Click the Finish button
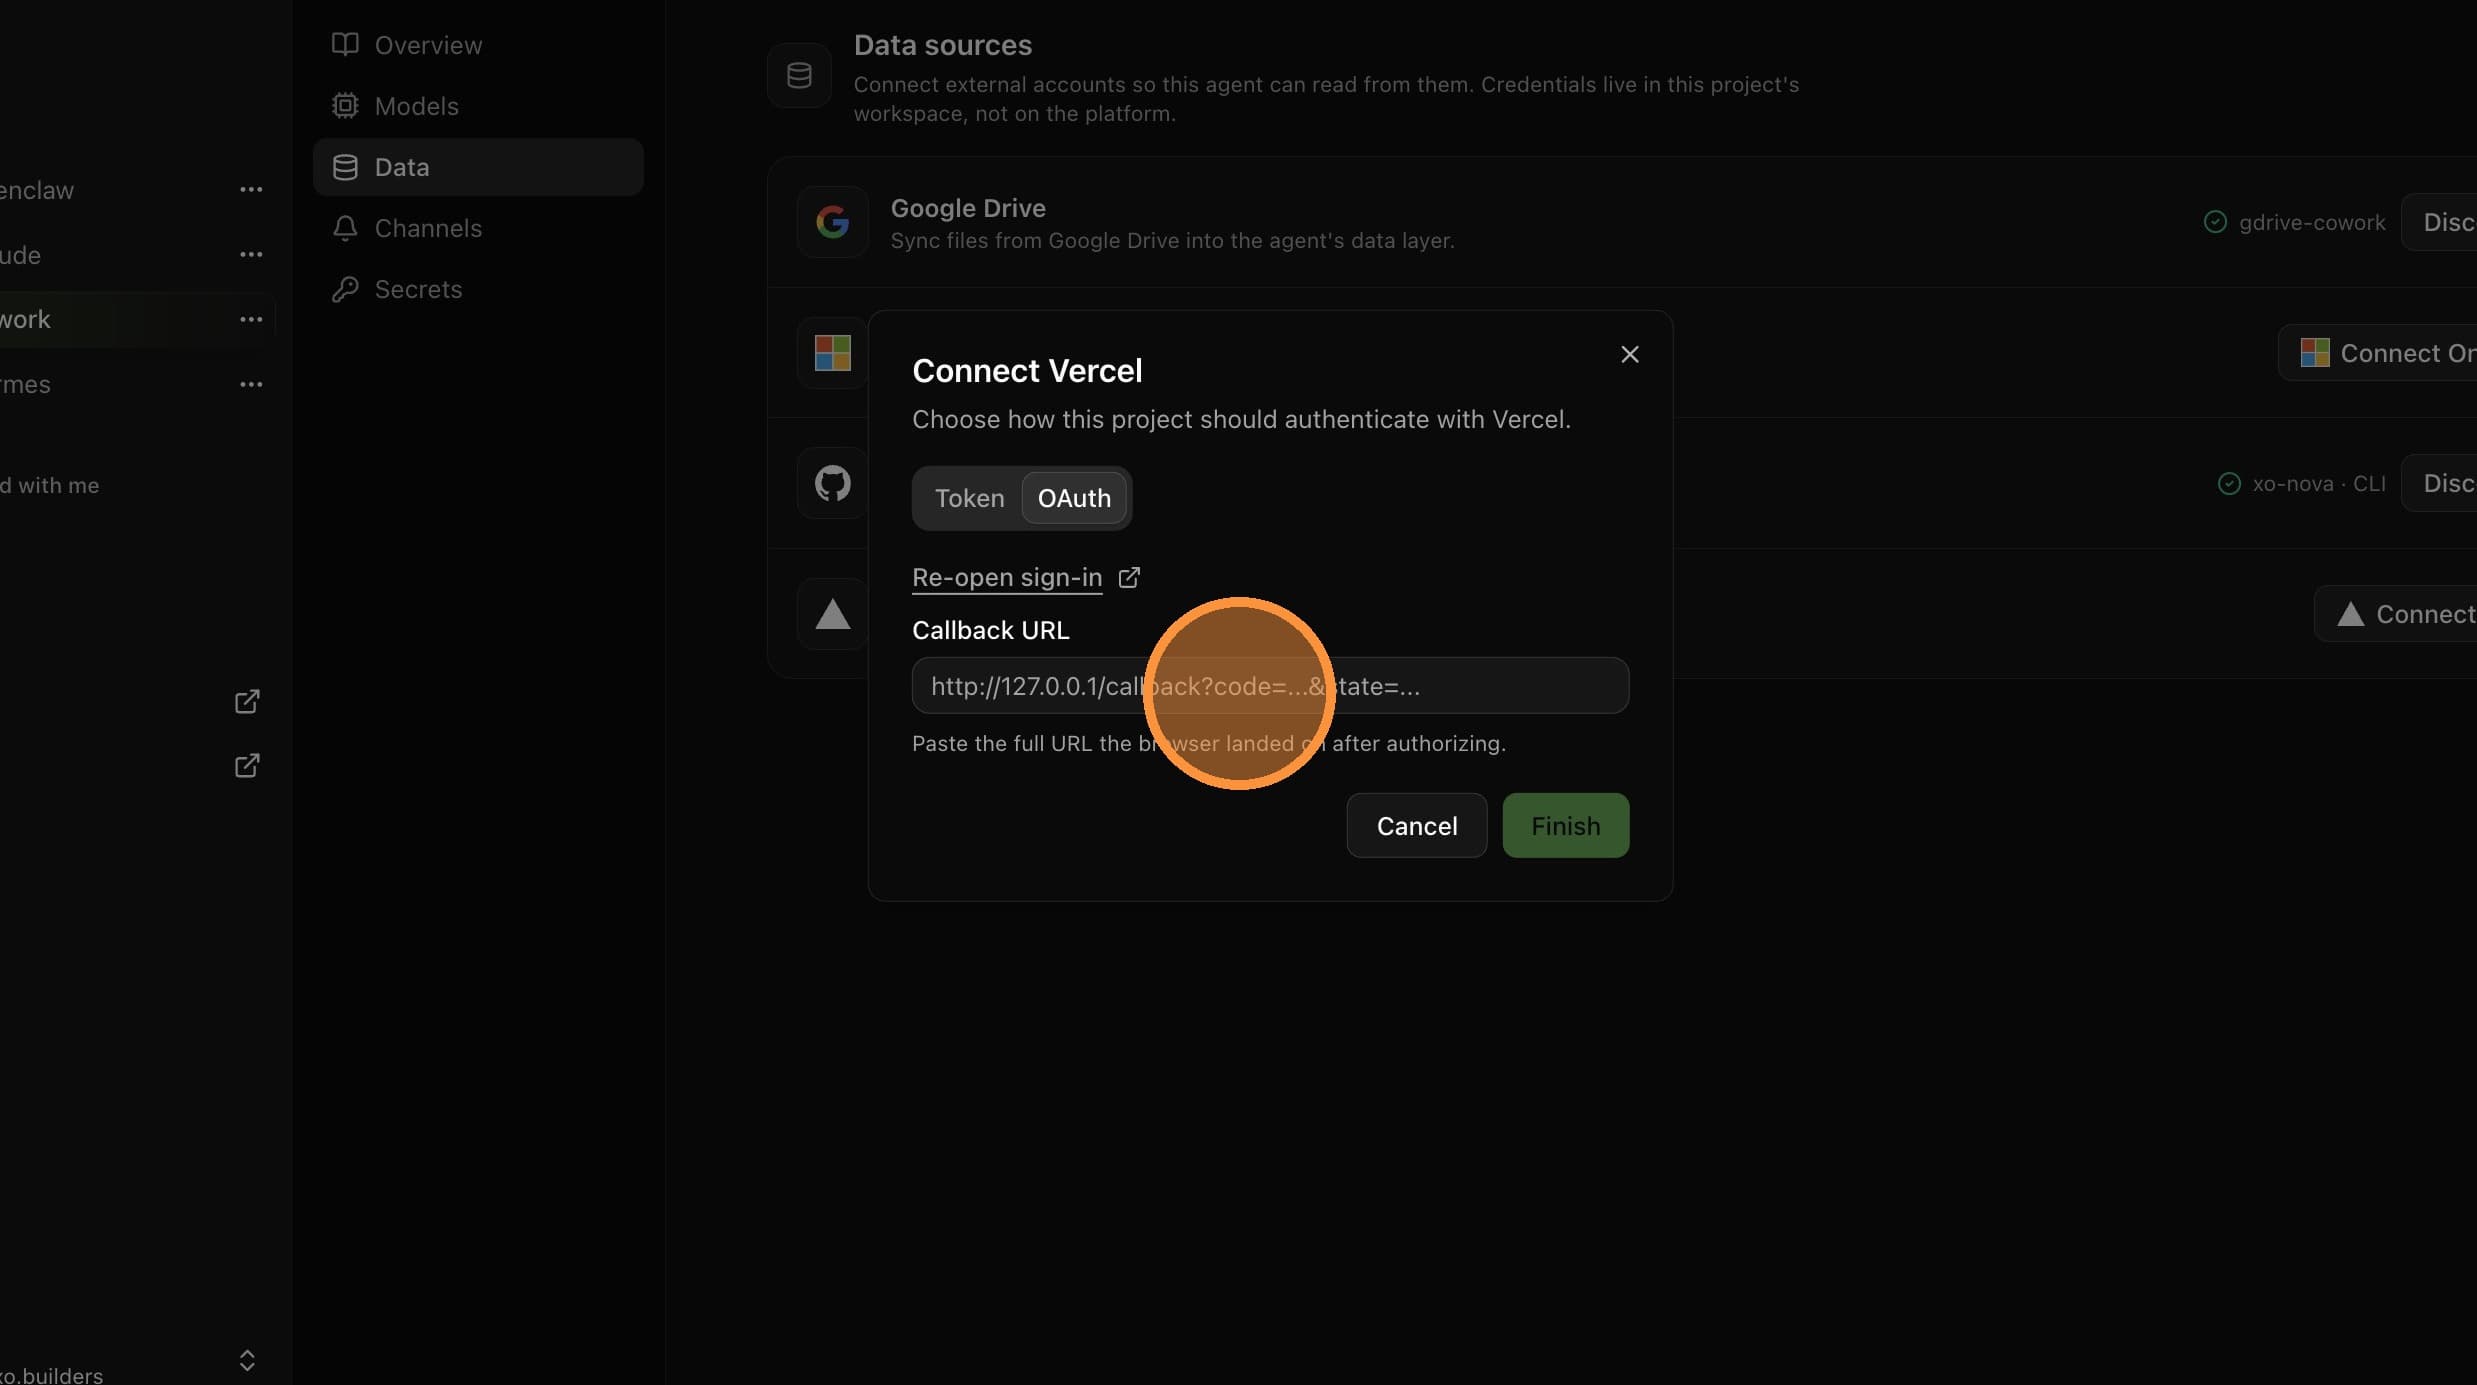This screenshot has width=2477, height=1385. pos(1565,825)
